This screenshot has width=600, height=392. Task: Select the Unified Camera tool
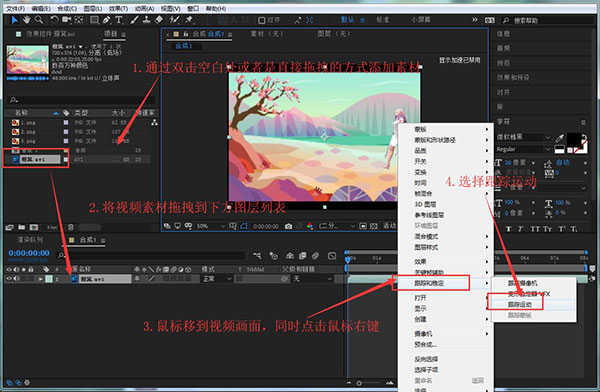(67, 20)
